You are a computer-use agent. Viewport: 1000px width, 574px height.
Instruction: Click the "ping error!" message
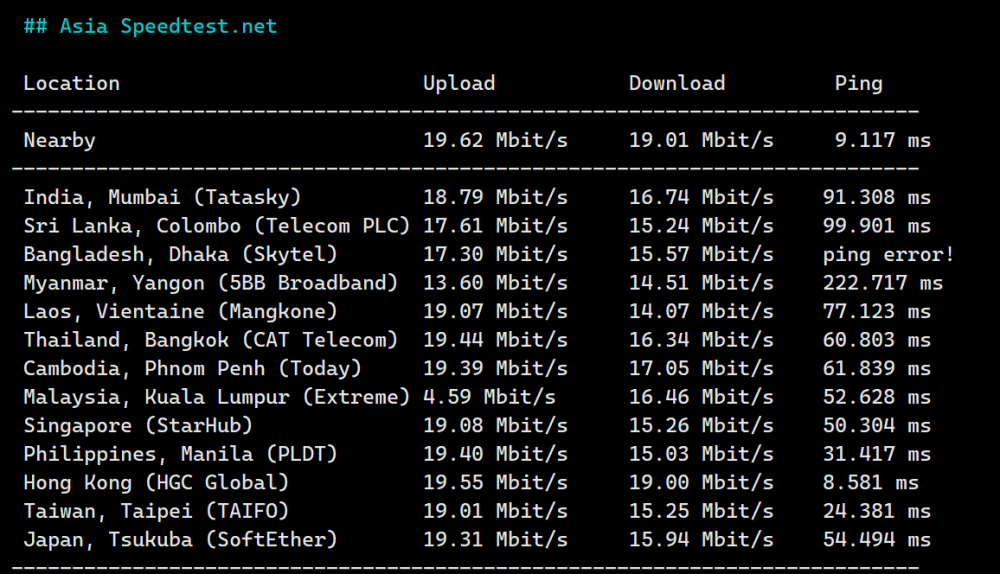click(x=888, y=255)
